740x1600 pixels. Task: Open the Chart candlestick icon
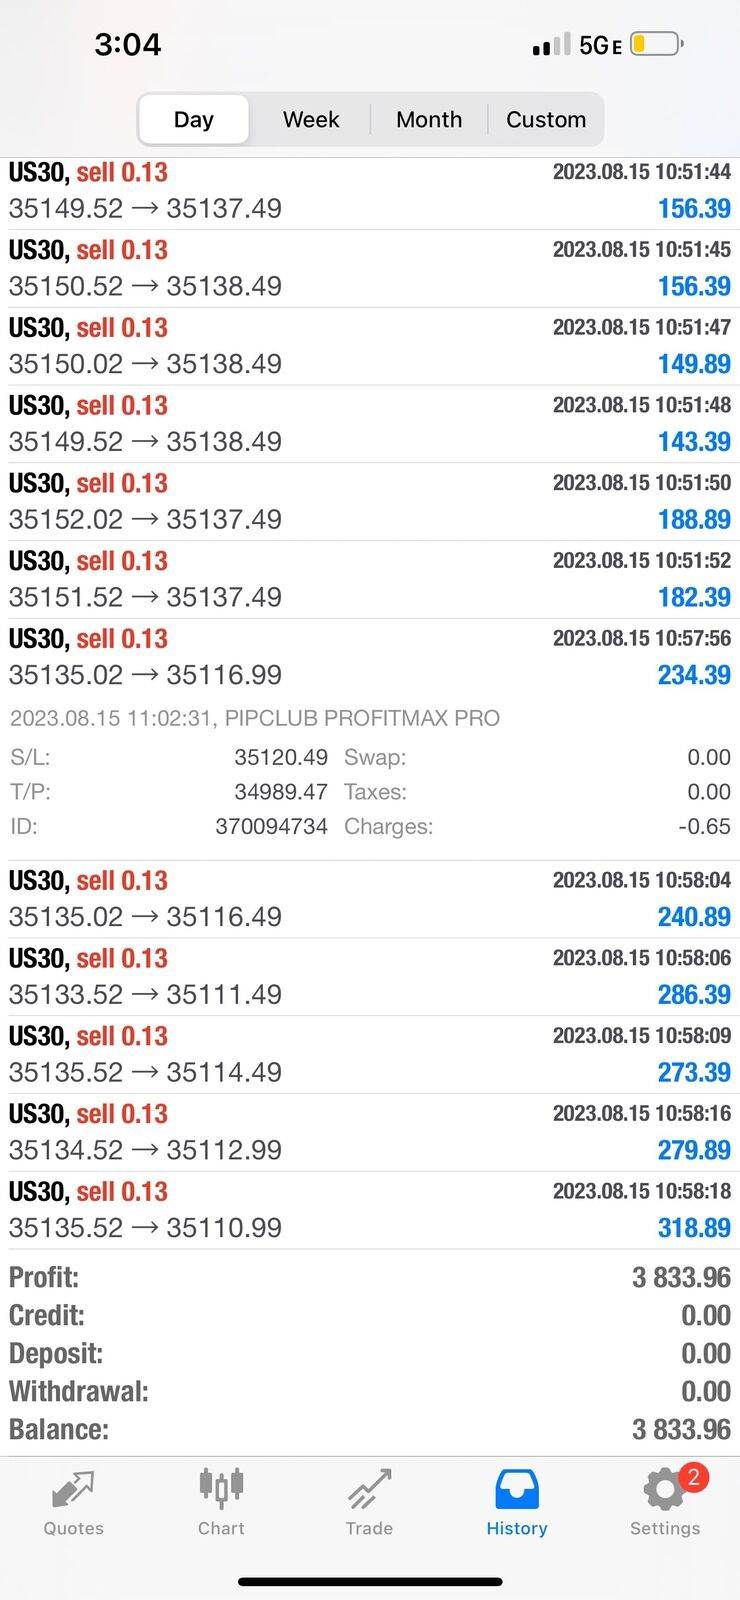tap(221, 1488)
